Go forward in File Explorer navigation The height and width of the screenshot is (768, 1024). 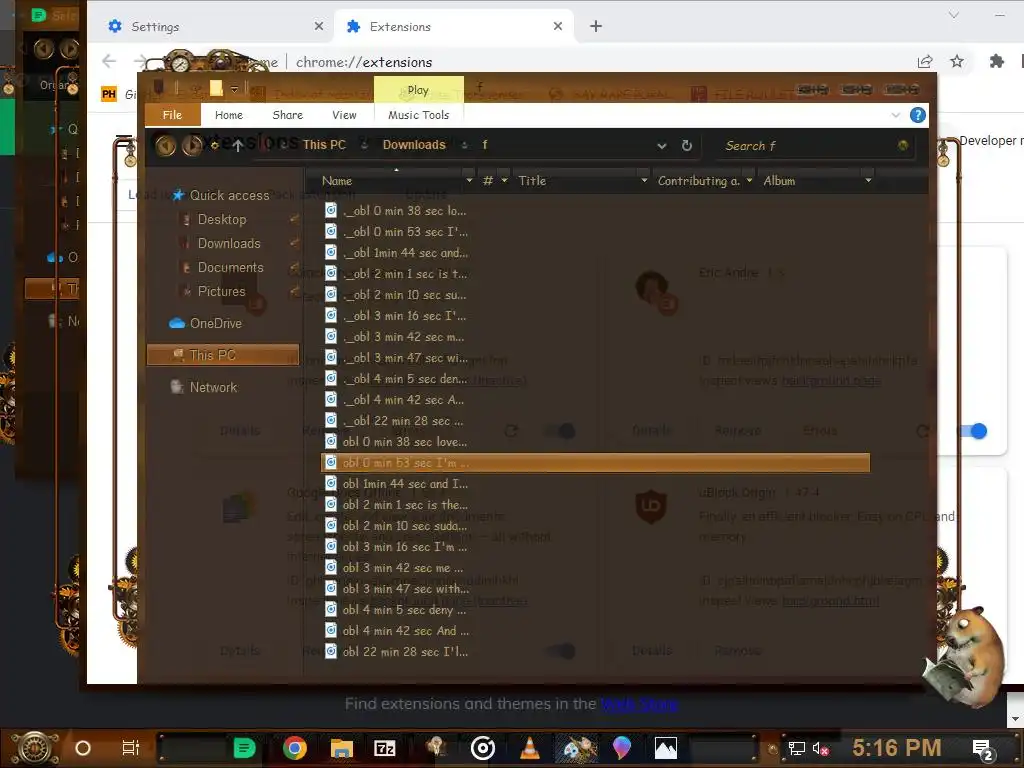[x=191, y=145]
